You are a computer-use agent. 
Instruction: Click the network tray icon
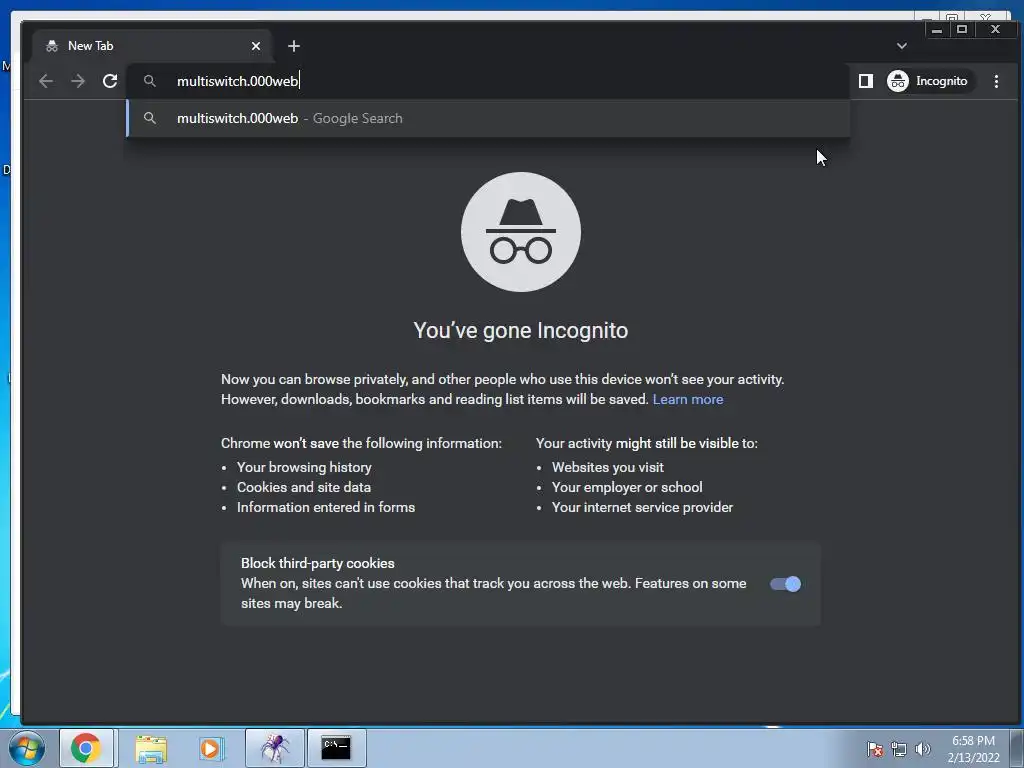point(899,749)
